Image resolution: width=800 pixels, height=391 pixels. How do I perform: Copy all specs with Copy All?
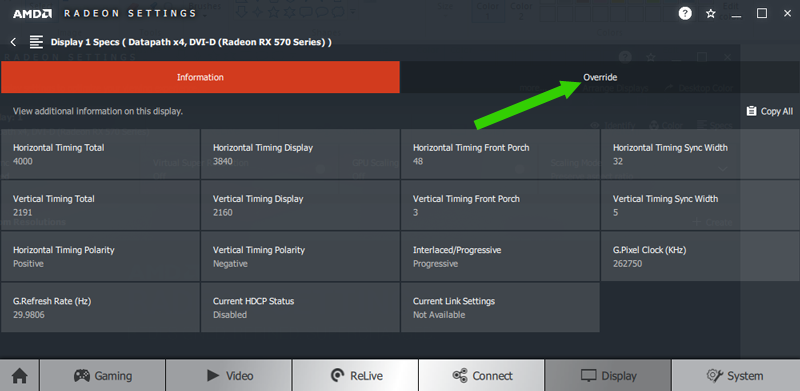point(769,111)
